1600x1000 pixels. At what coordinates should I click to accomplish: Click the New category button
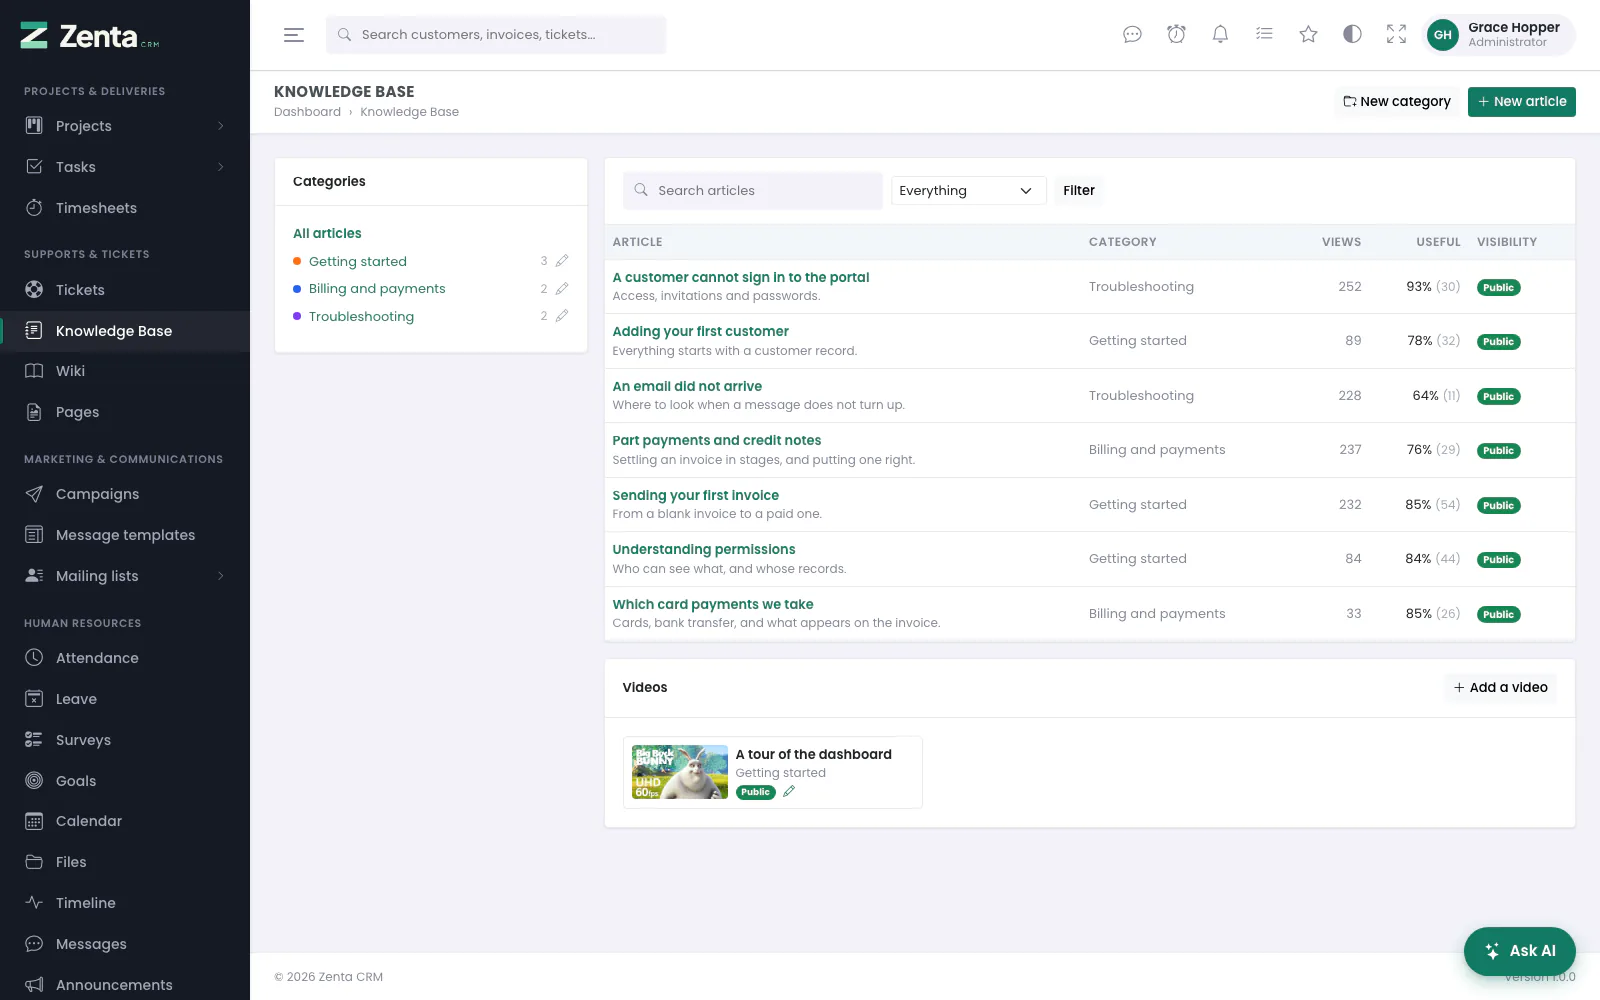pyautogui.click(x=1397, y=101)
